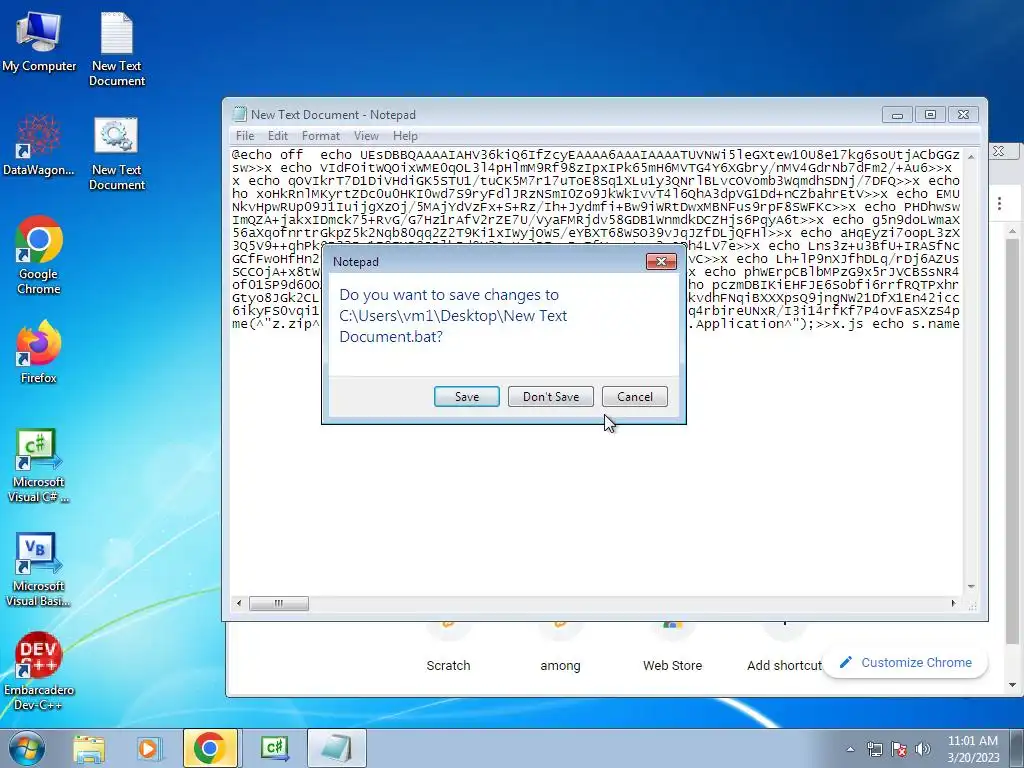Click Notepad horizontal scrollbar thumb
1024x768 pixels.
[x=279, y=603]
